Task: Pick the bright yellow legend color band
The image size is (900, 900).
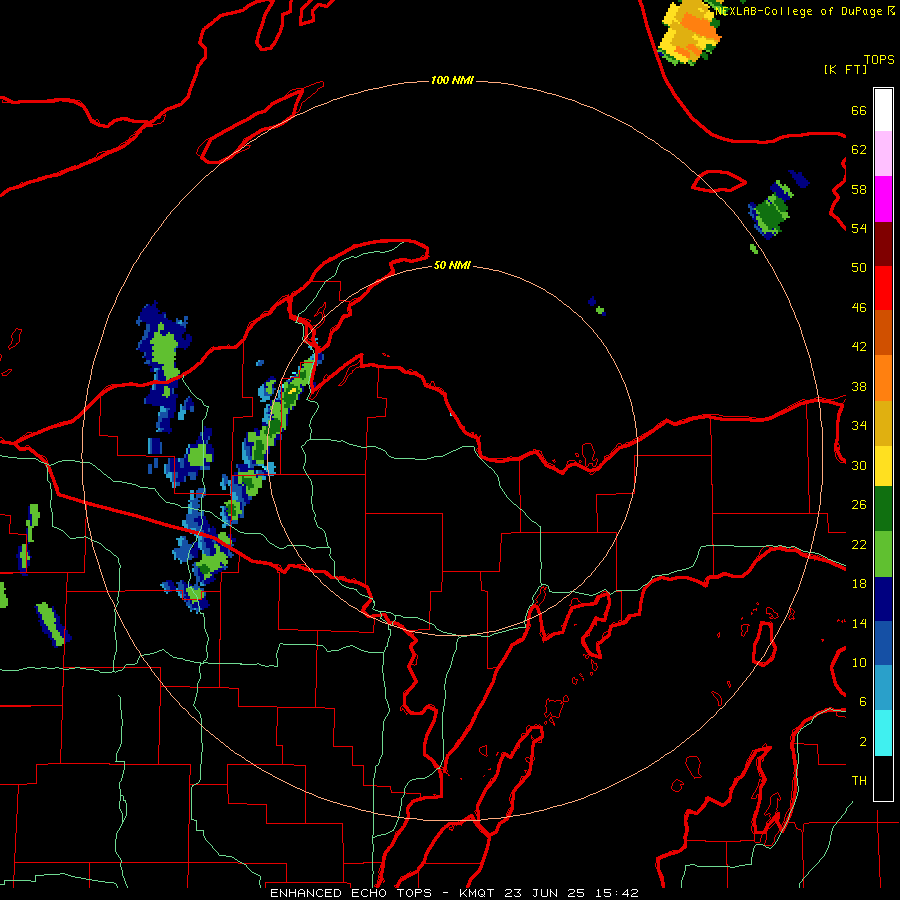Action: [x=883, y=465]
